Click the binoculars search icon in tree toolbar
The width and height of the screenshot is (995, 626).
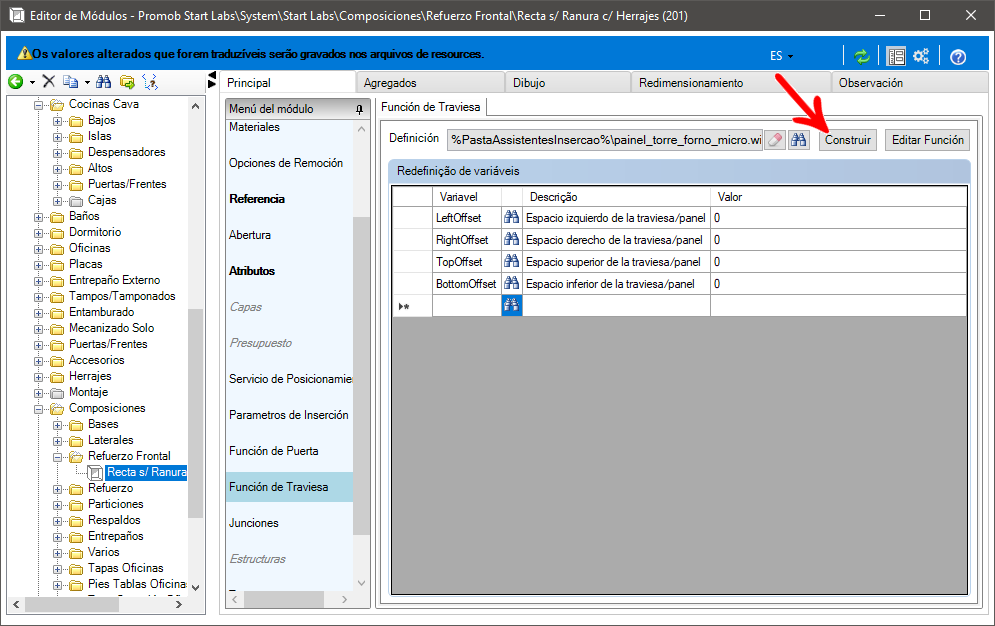[103, 81]
